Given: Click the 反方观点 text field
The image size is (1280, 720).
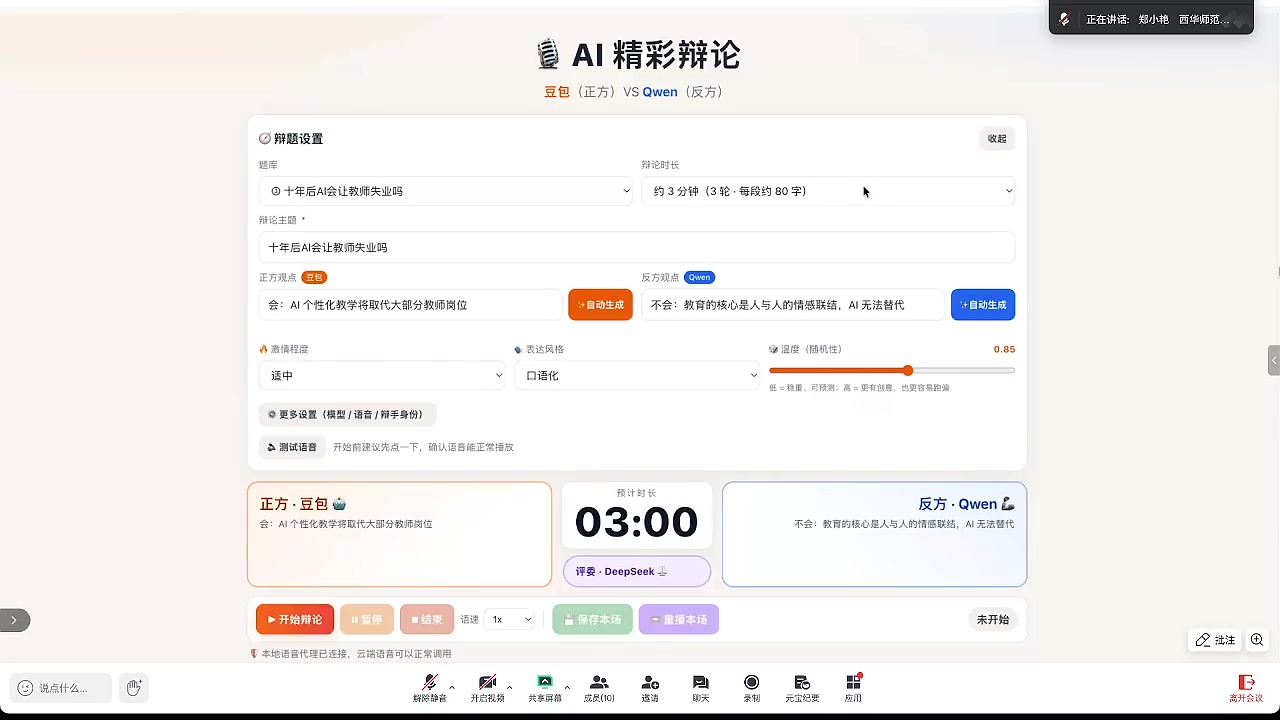Looking at the screenshot, I should pyautogui.click(x=793, y=305).
